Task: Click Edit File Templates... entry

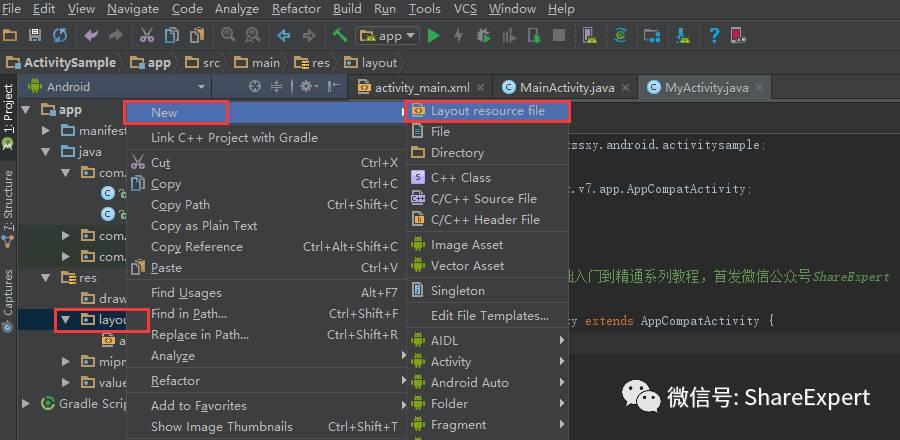Action: [487, 316]
